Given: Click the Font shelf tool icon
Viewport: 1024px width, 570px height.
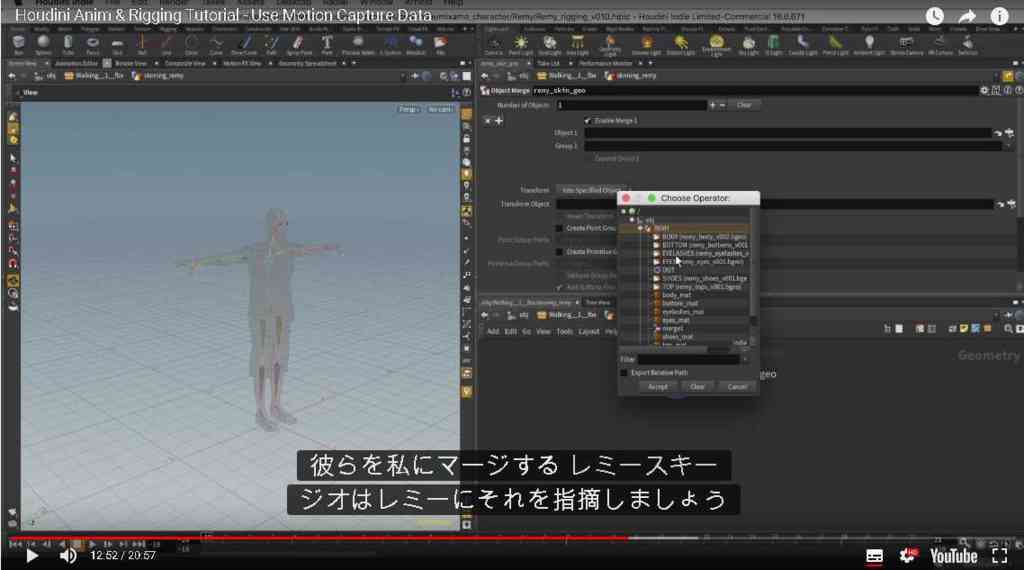Looking at the screenshot, I should tap(327, 44).
